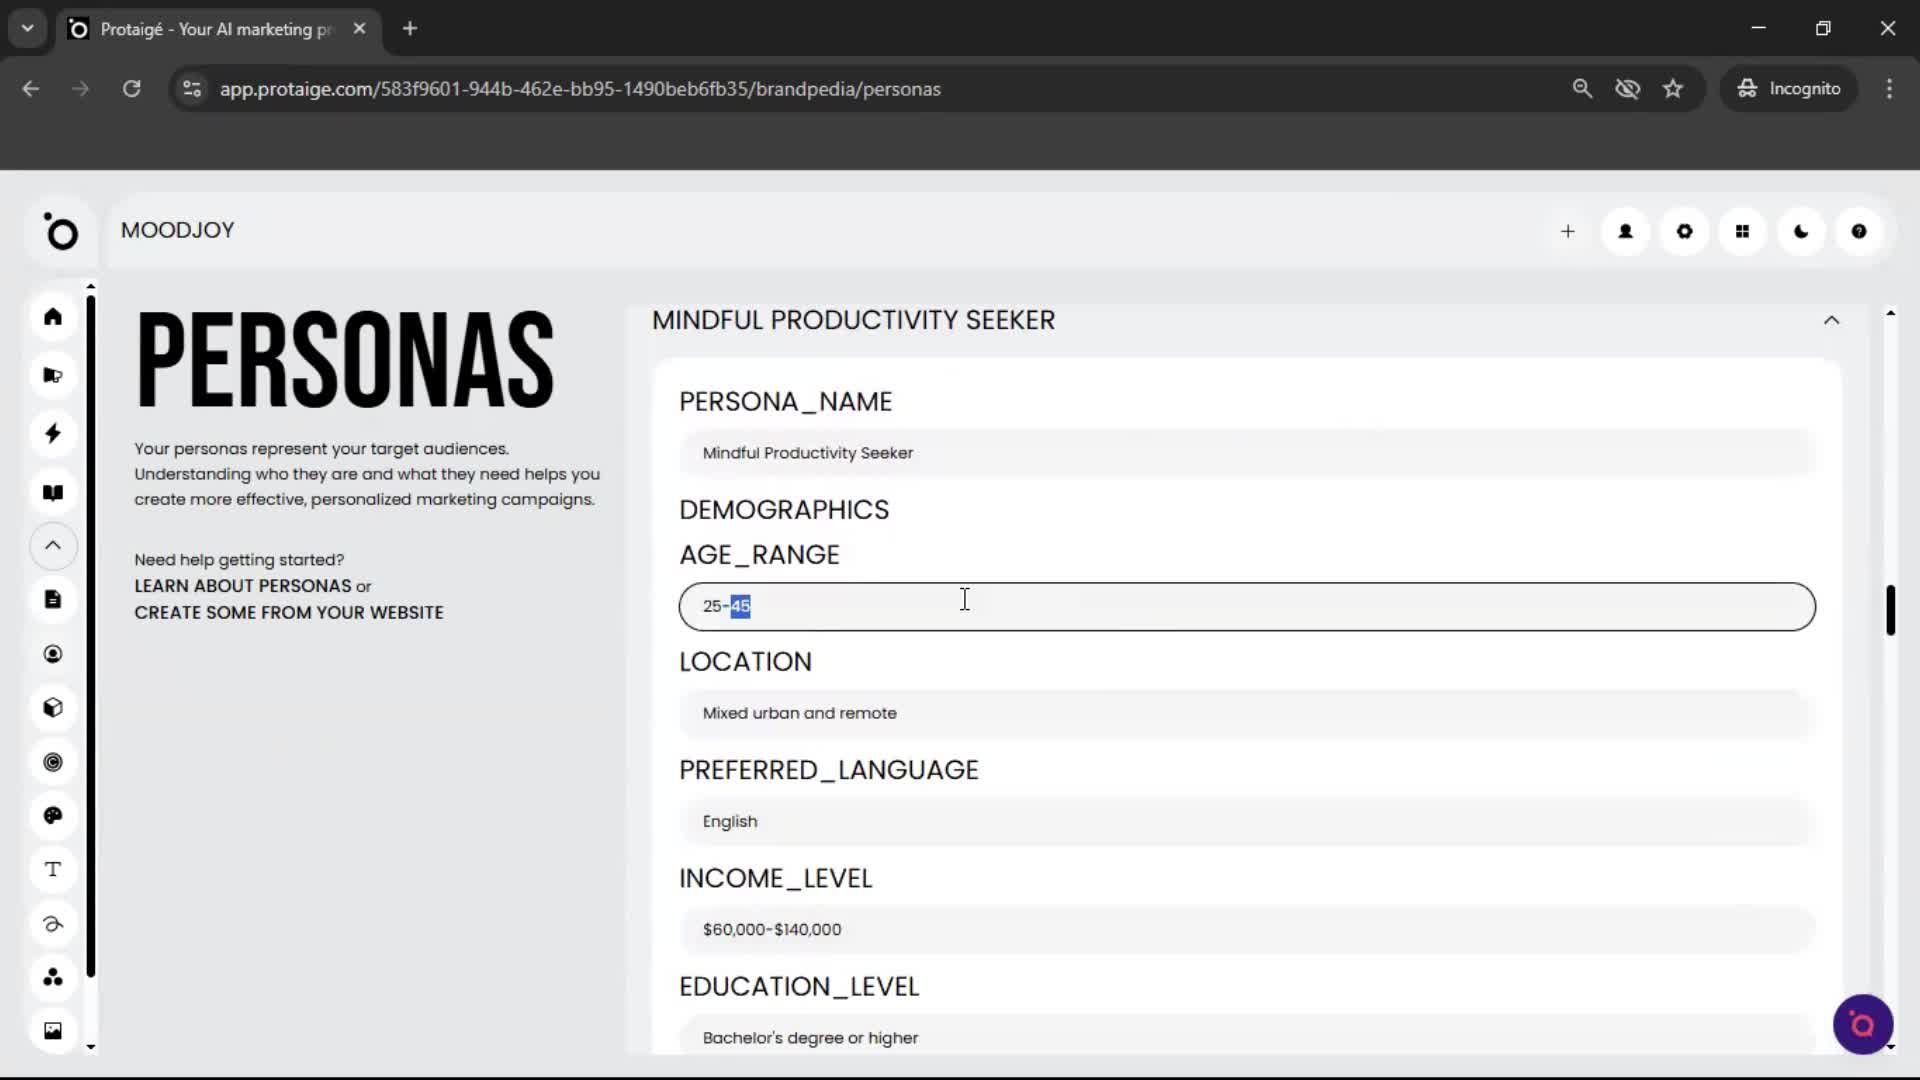Open the apps grid icon in top bar
Screen dimensions: 1920x1080
(x=1742, y=231)
